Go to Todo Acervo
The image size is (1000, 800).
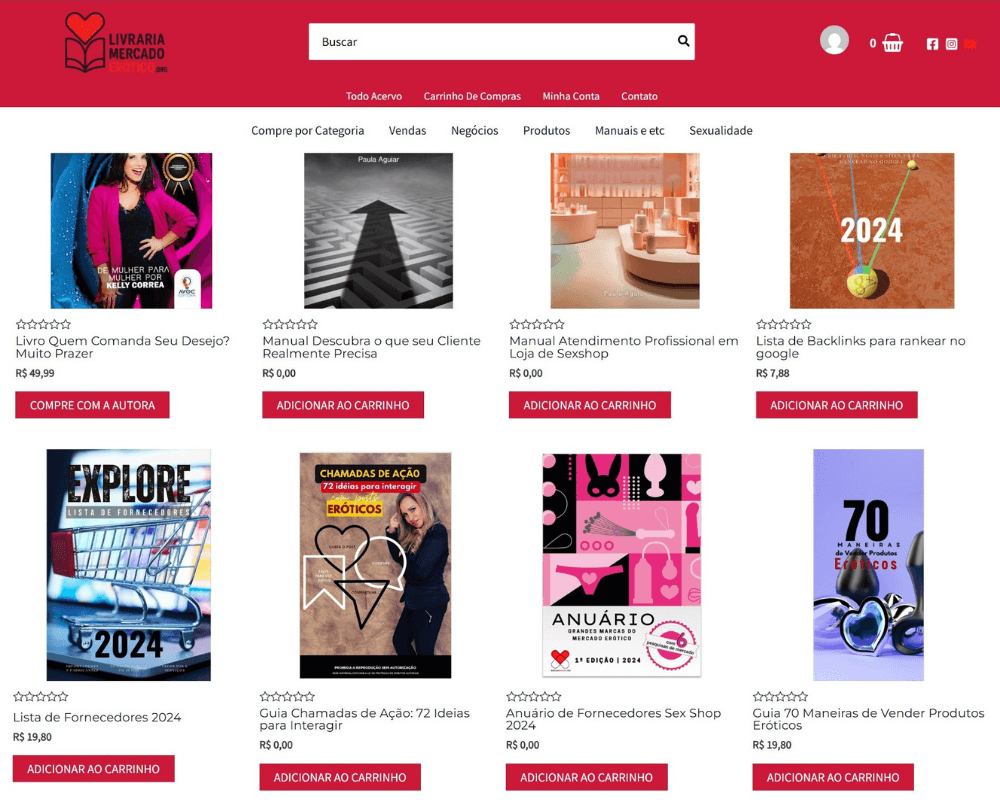click(374, 96)
